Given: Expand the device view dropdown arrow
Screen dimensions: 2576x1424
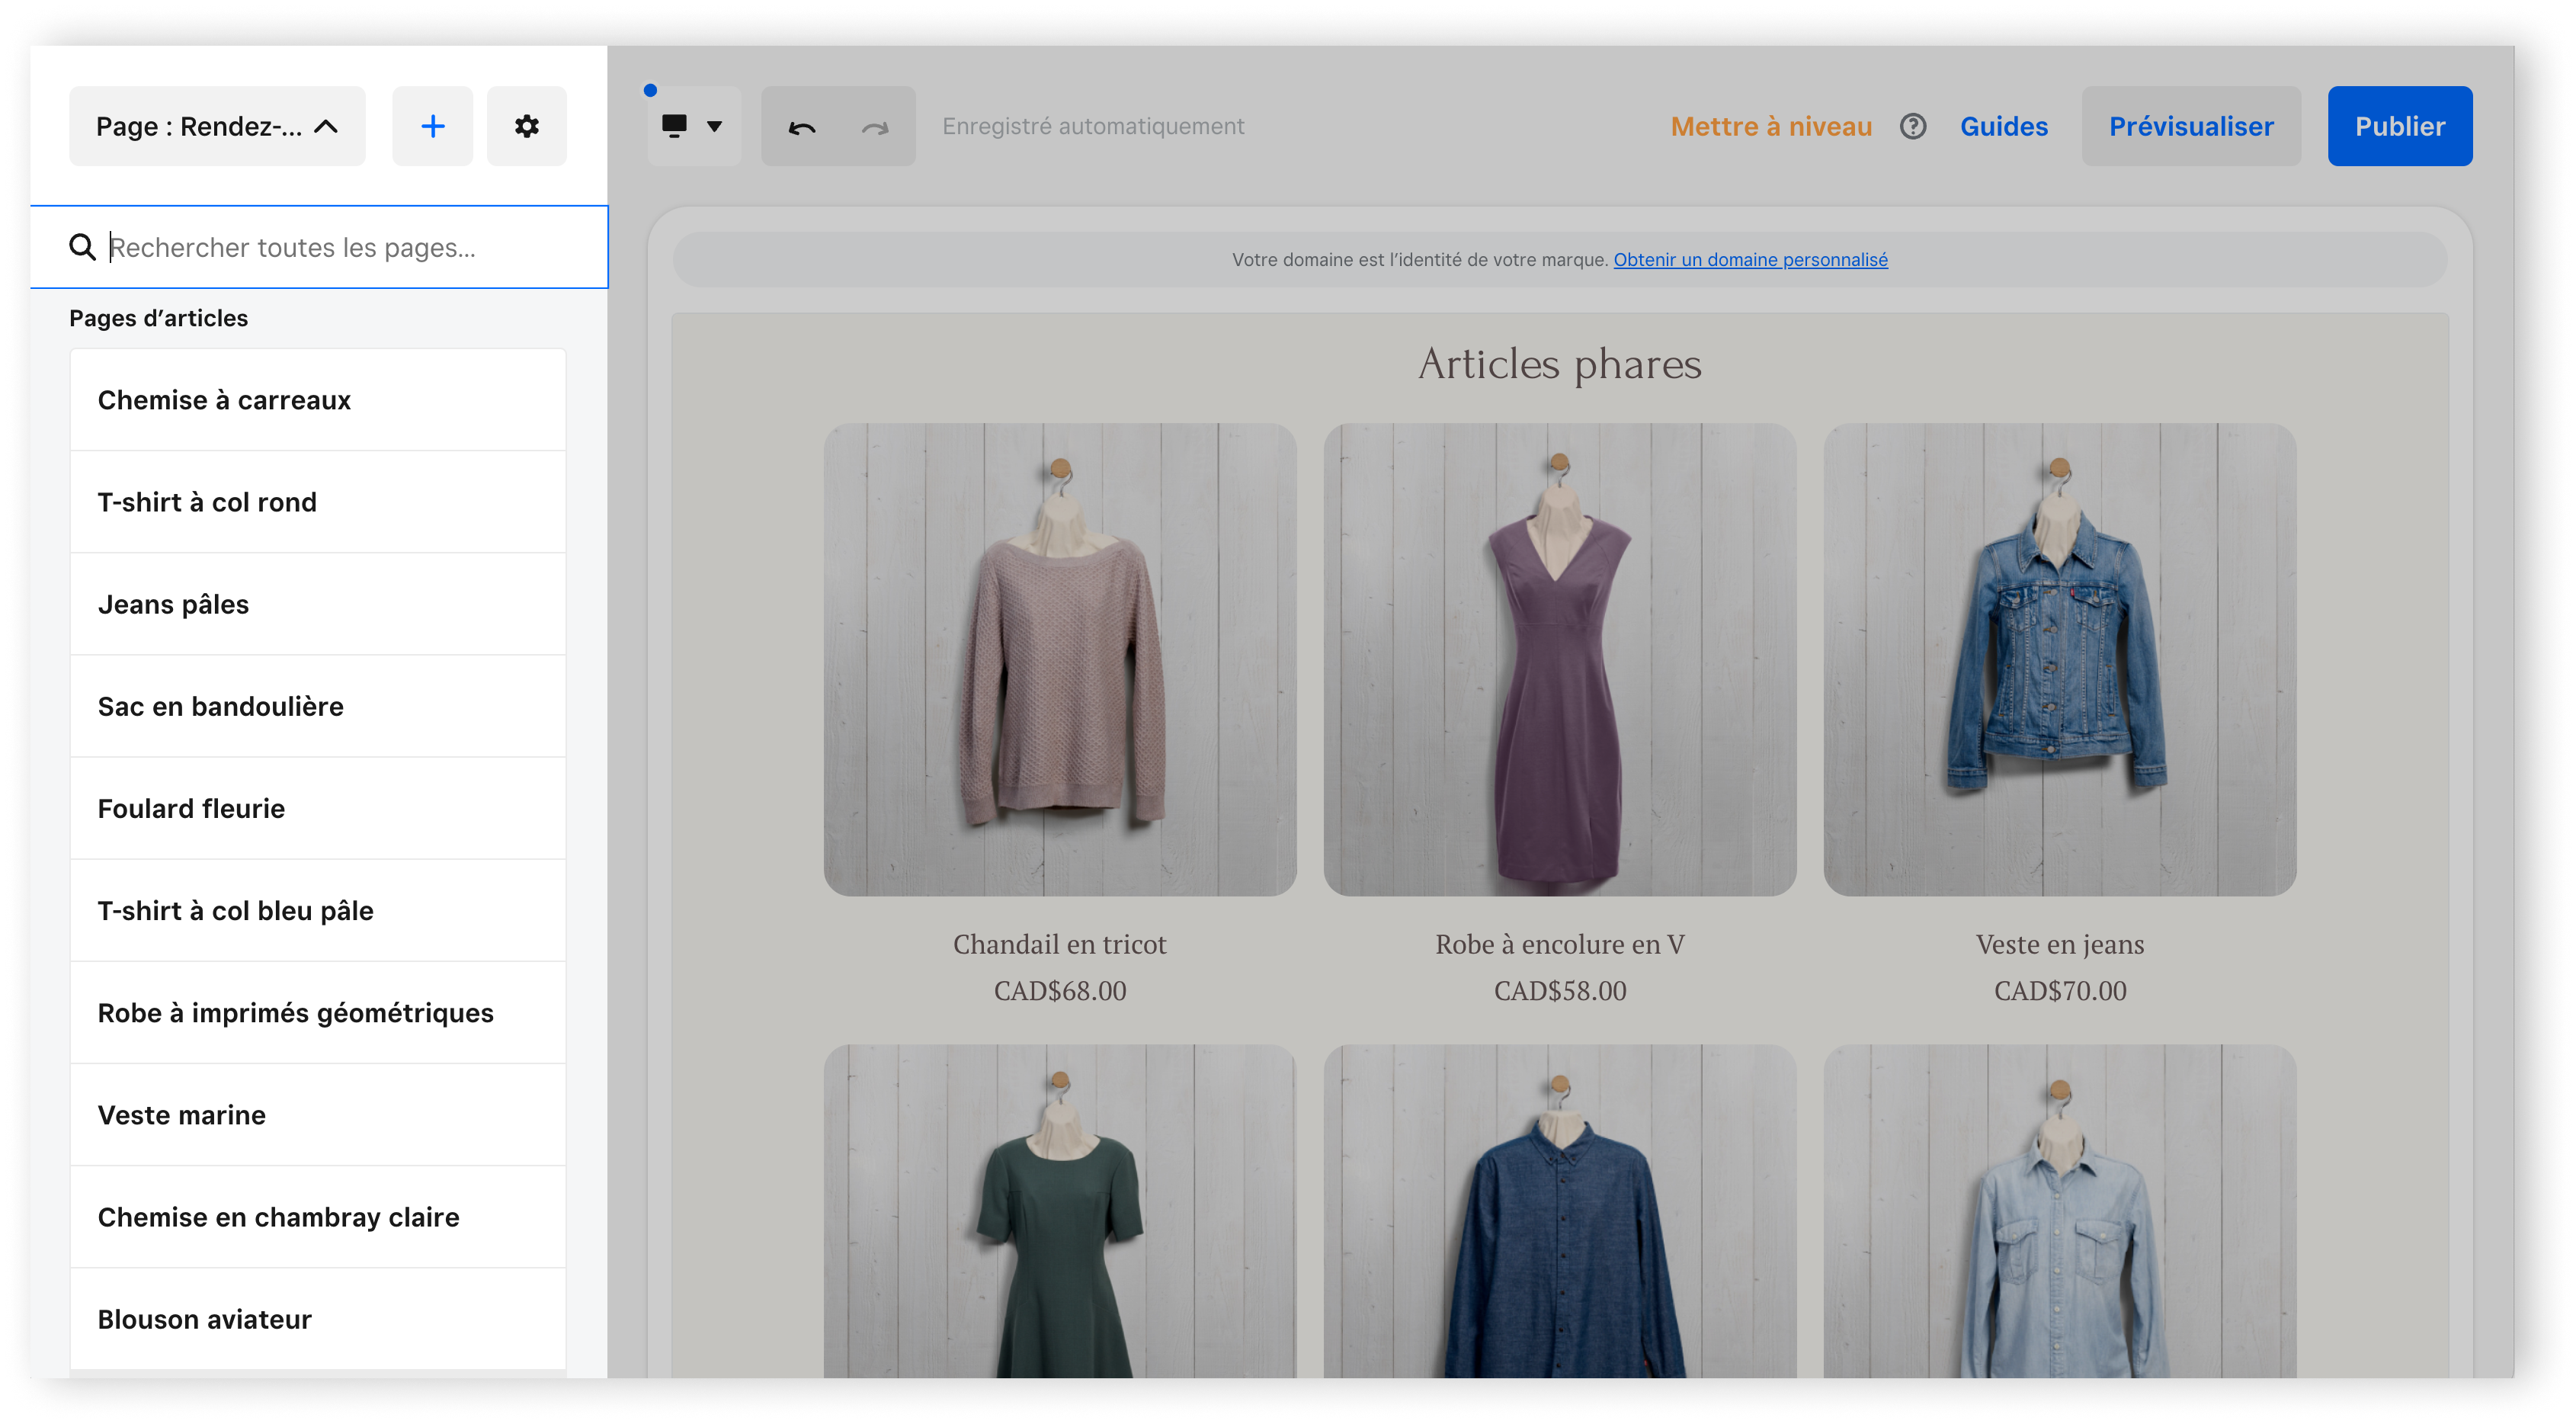Looking at the screenshot, I should pos(715,126).
